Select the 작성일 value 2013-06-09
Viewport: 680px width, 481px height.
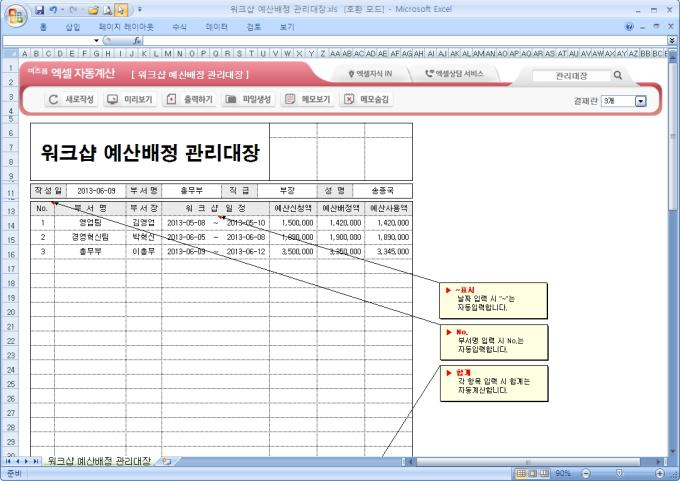96,190
